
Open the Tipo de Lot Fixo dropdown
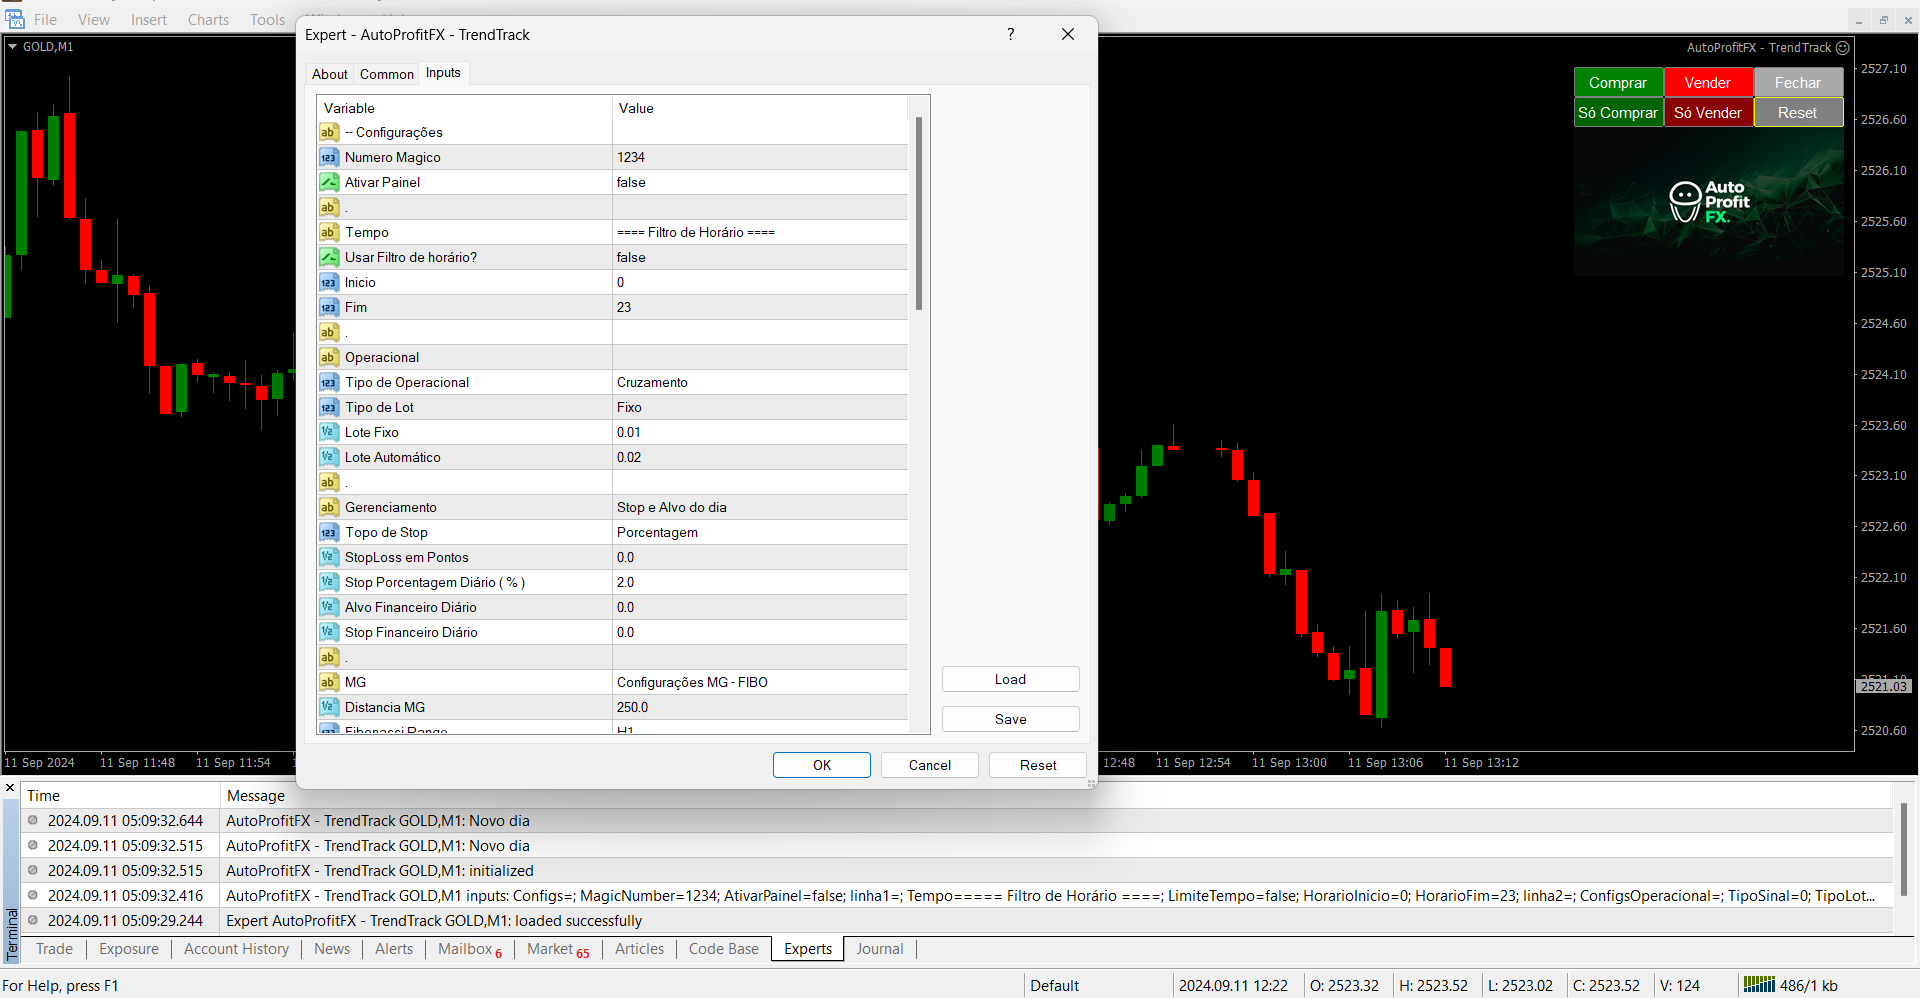click(760, 407)
